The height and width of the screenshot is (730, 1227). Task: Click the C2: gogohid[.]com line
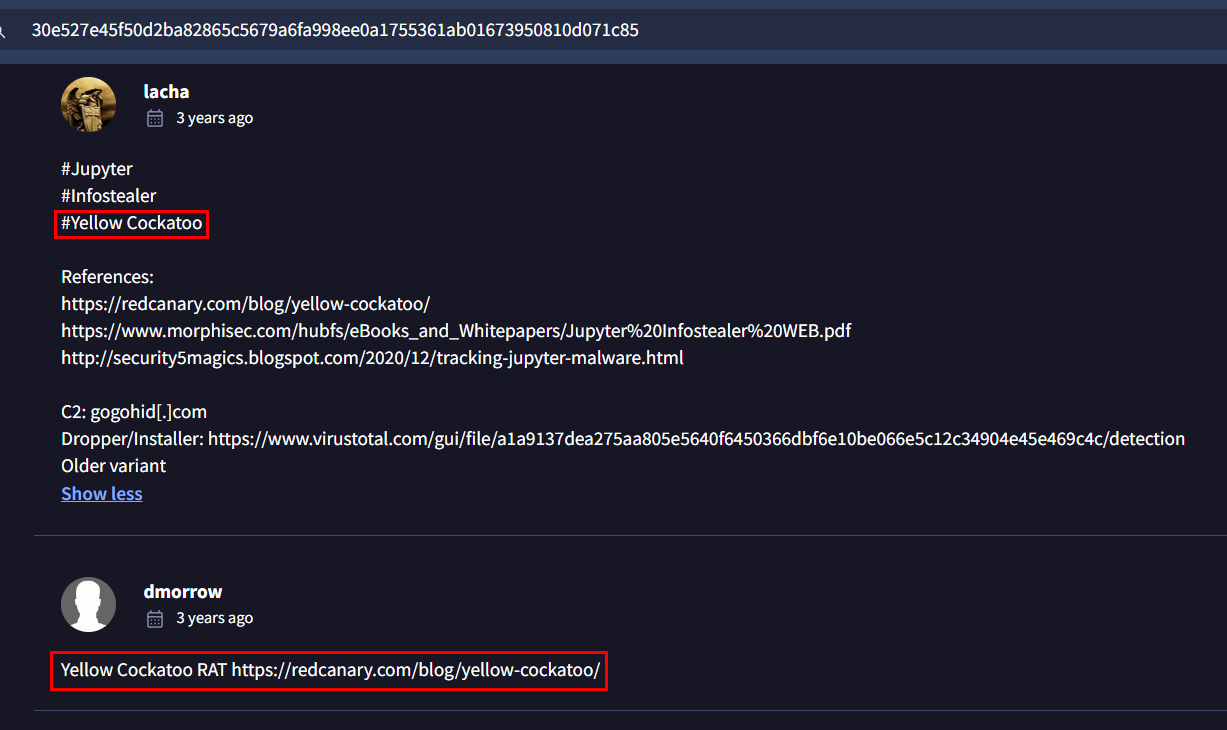coord(134,412)
